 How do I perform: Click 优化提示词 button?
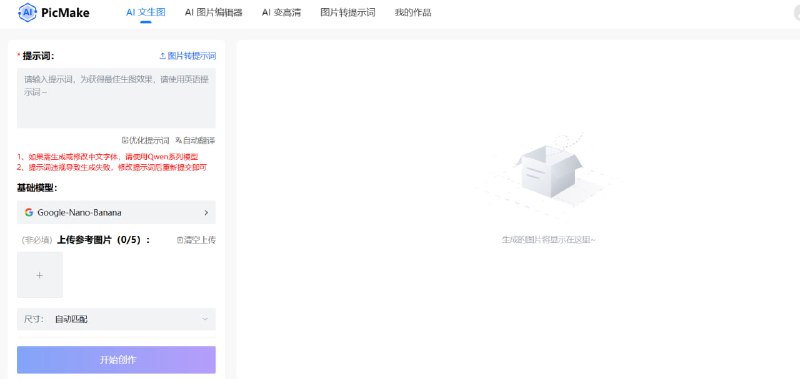145,140
